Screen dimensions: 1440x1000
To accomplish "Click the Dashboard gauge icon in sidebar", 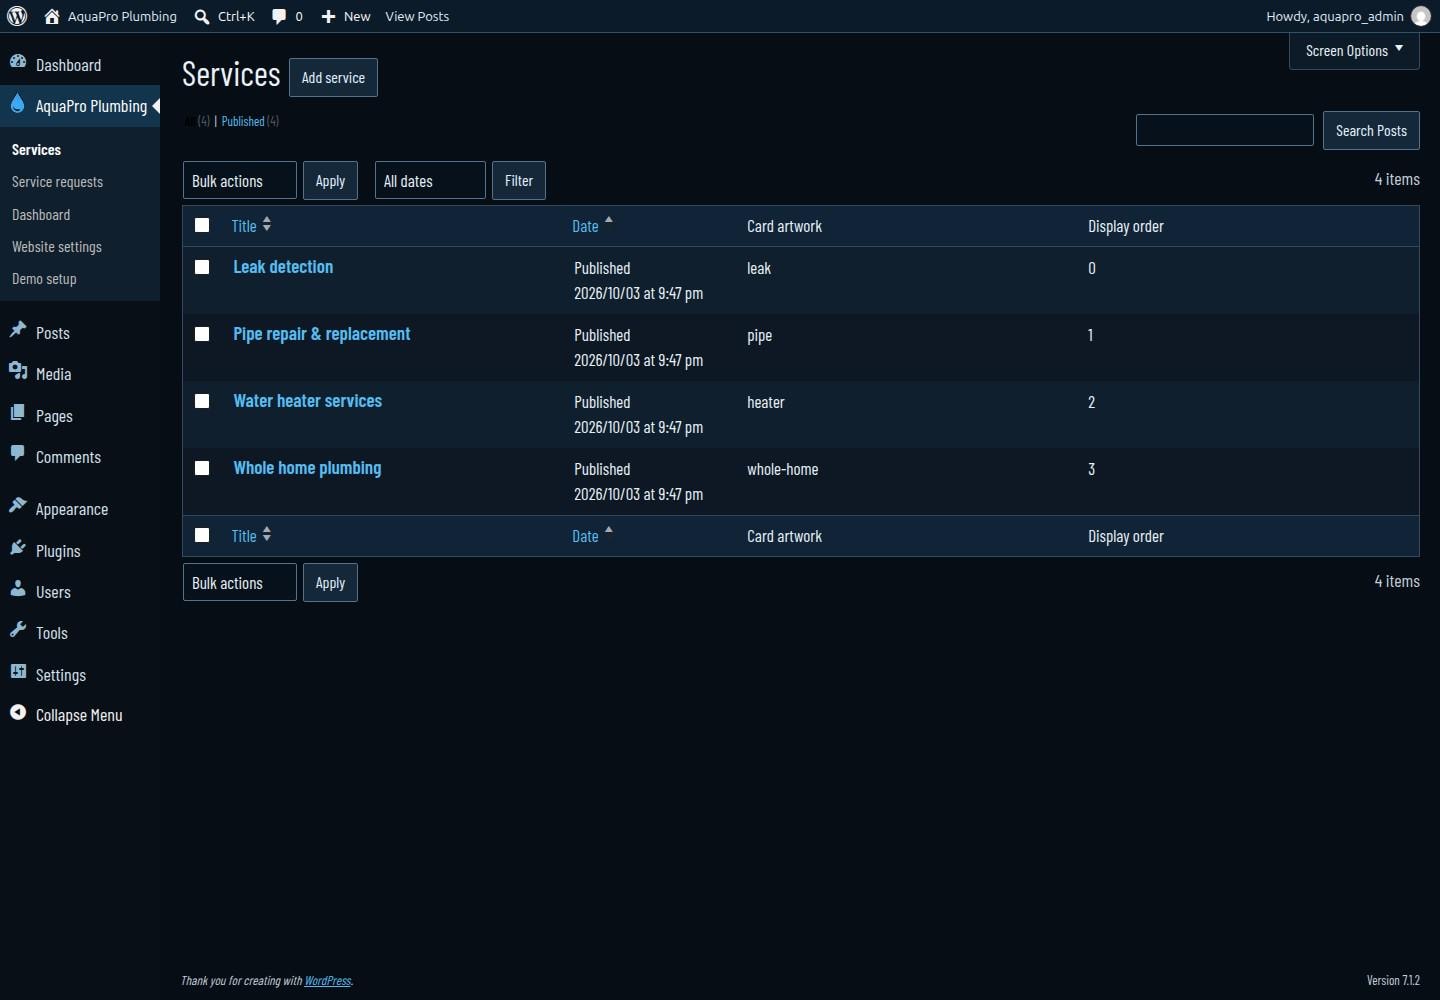I will [x=18, y=62].
